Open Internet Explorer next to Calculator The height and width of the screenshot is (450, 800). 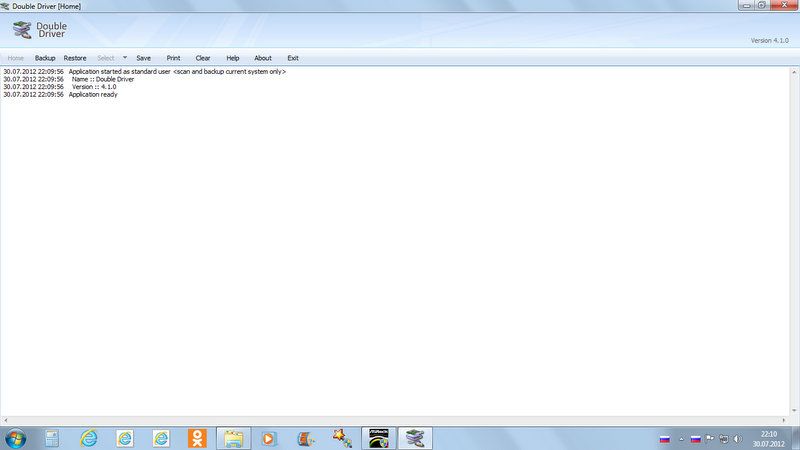point(88,438)
